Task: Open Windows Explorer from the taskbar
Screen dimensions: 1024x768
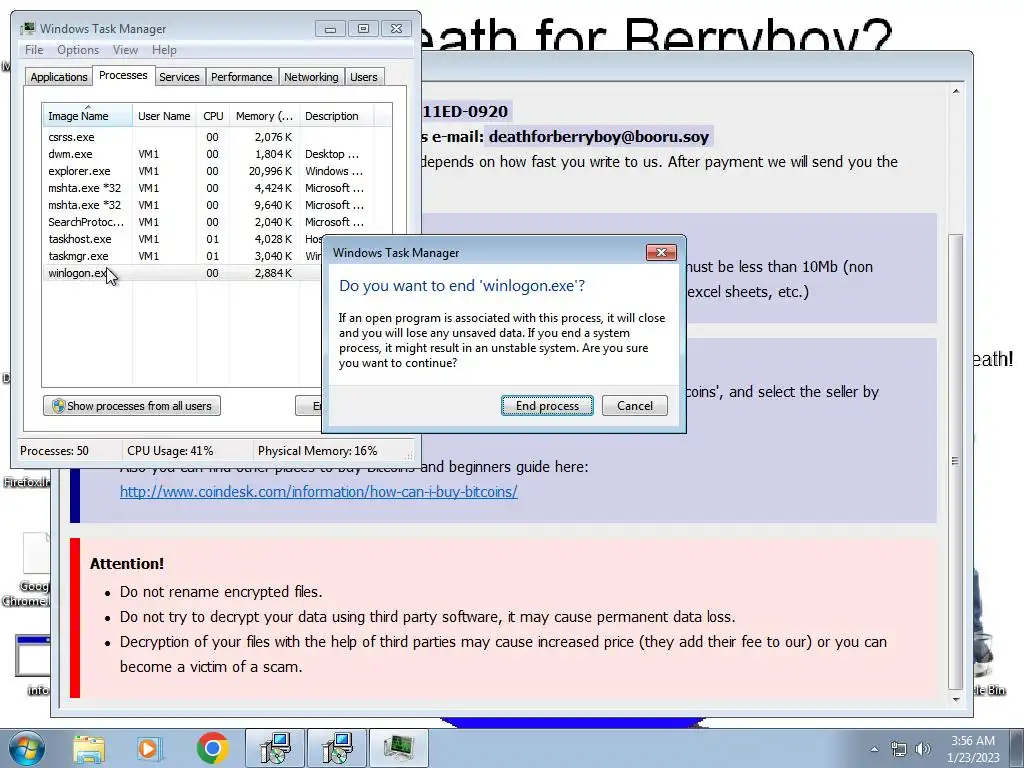Action: [89, 749]
